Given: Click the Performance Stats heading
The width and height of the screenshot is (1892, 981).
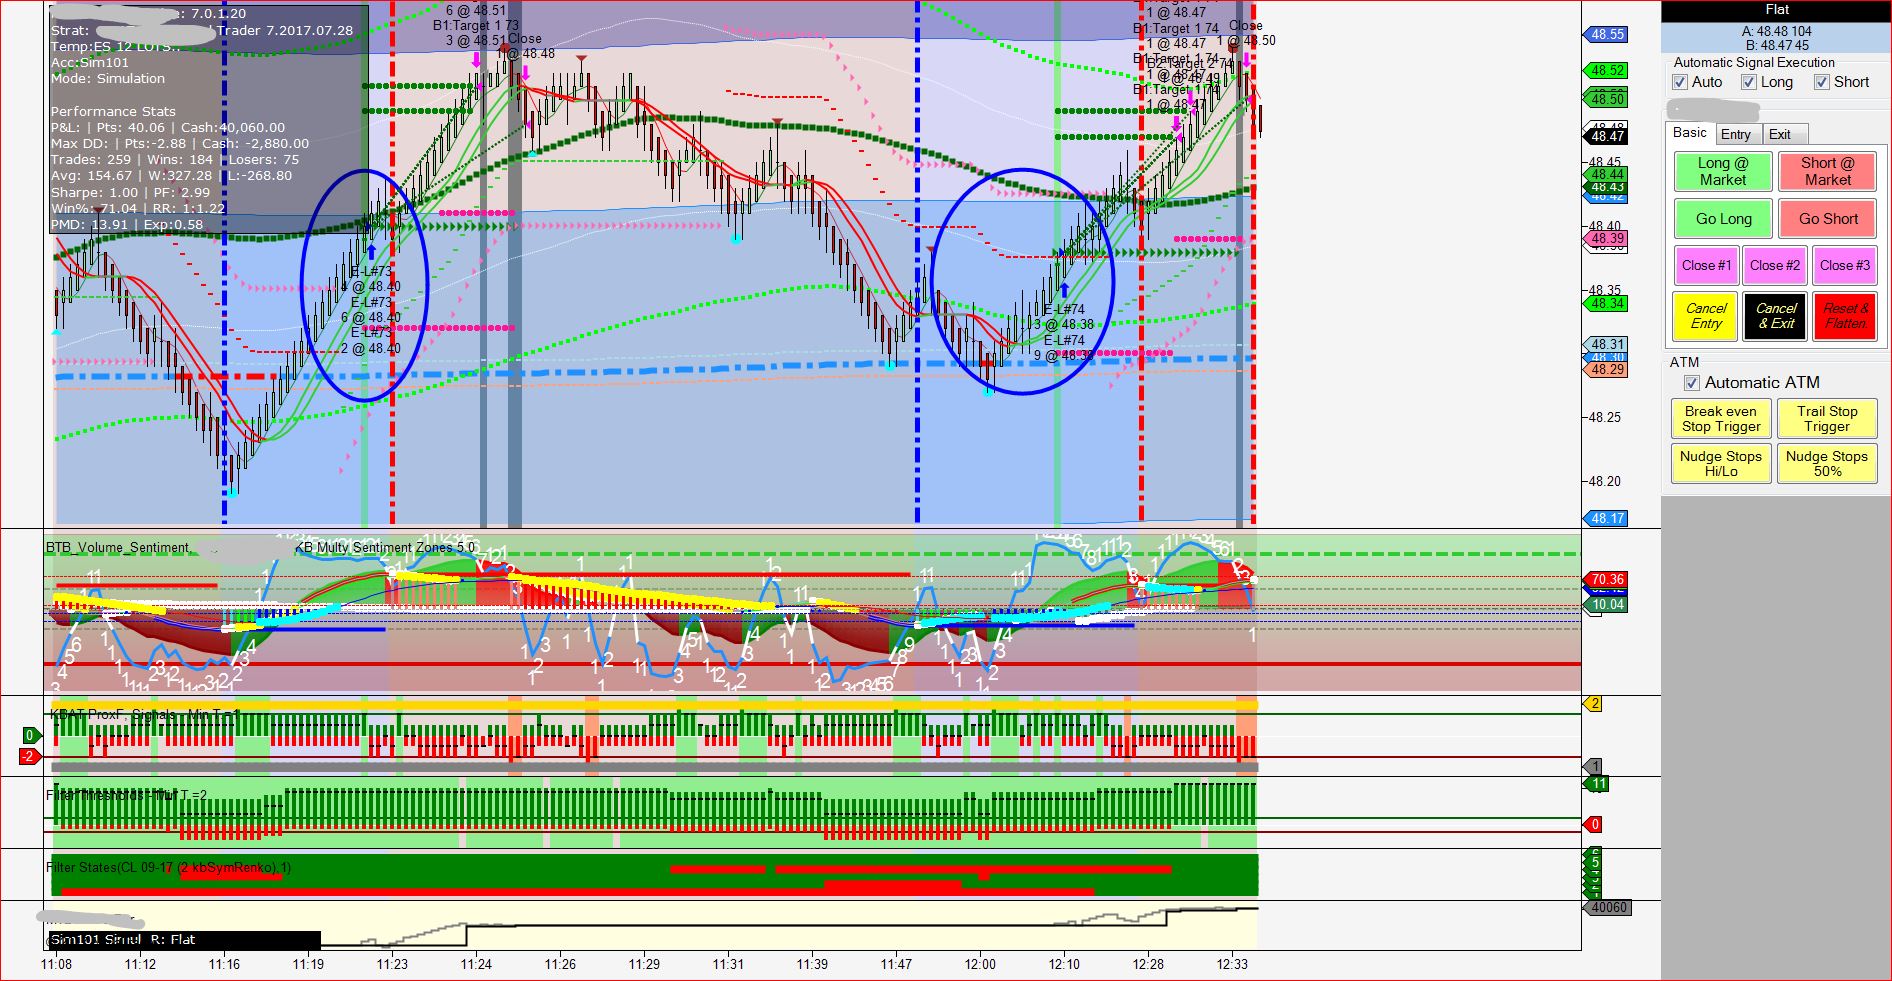Looking at the screenshot, I should pyautogui.click(x=113, y=112).
